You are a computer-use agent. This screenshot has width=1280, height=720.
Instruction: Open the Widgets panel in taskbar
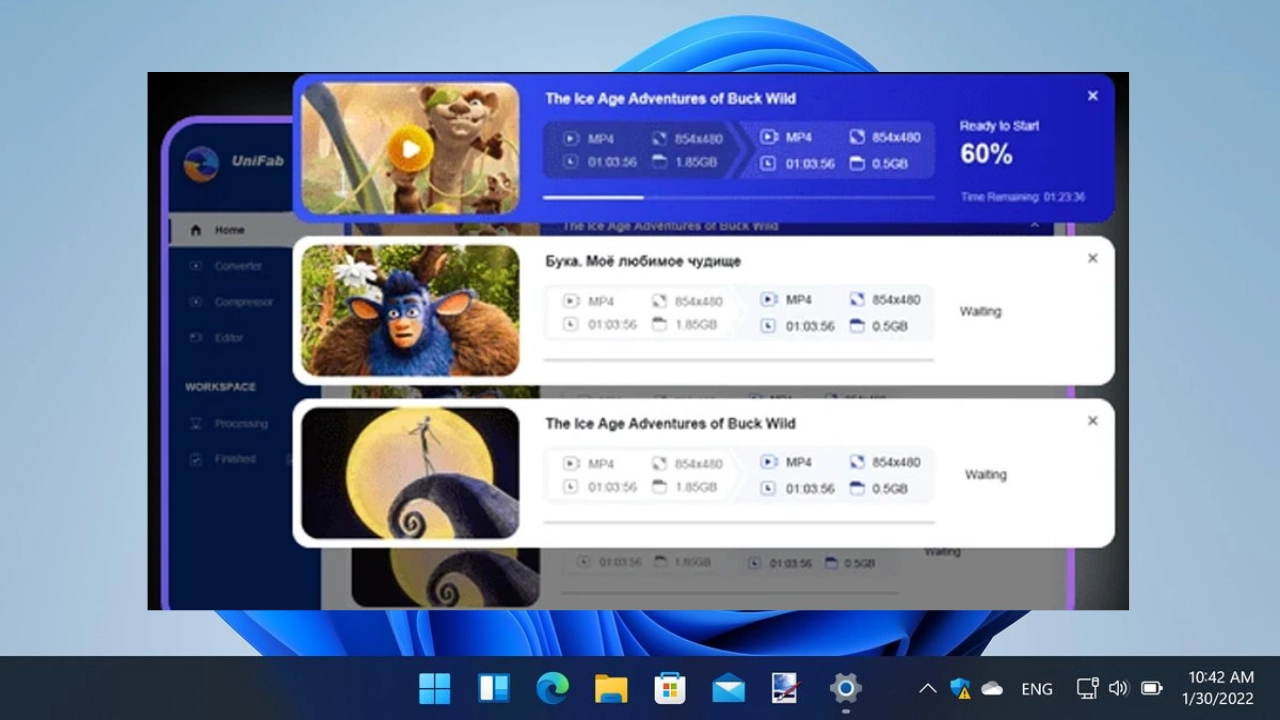point(494,688)
